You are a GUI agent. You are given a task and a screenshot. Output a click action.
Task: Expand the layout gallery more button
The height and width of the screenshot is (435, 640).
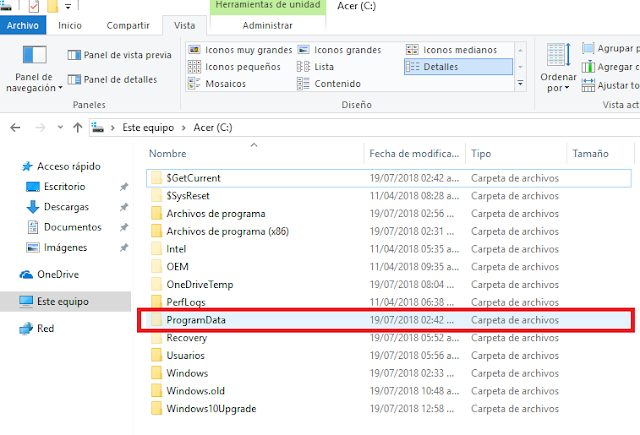coord(520,83)
